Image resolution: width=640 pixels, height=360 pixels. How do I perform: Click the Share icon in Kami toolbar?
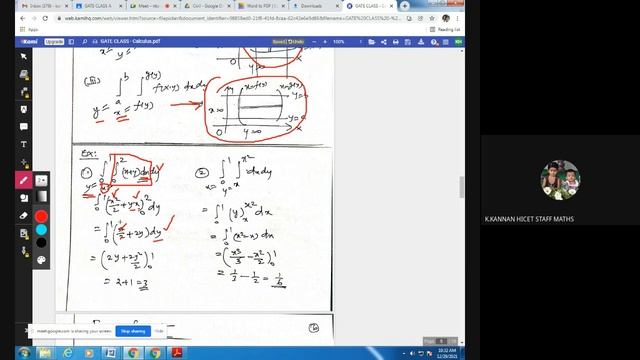click(384, 42)
